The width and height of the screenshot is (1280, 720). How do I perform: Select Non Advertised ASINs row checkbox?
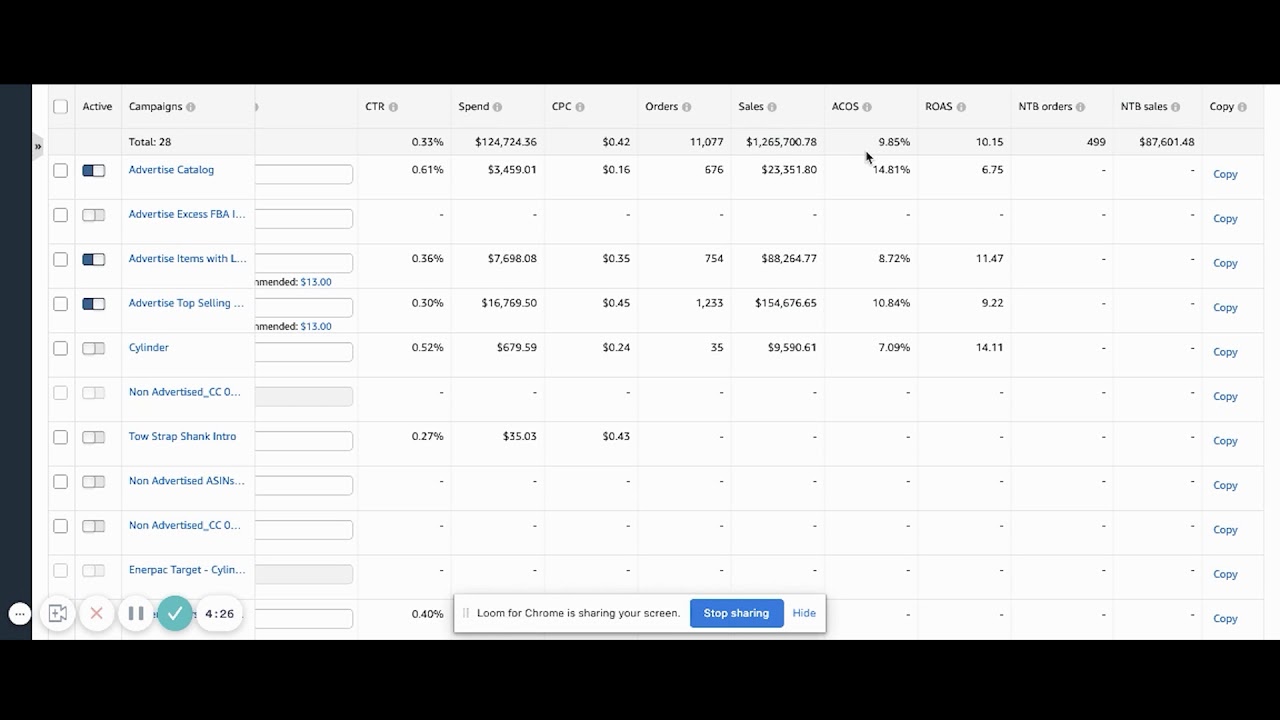coord(61,482)
